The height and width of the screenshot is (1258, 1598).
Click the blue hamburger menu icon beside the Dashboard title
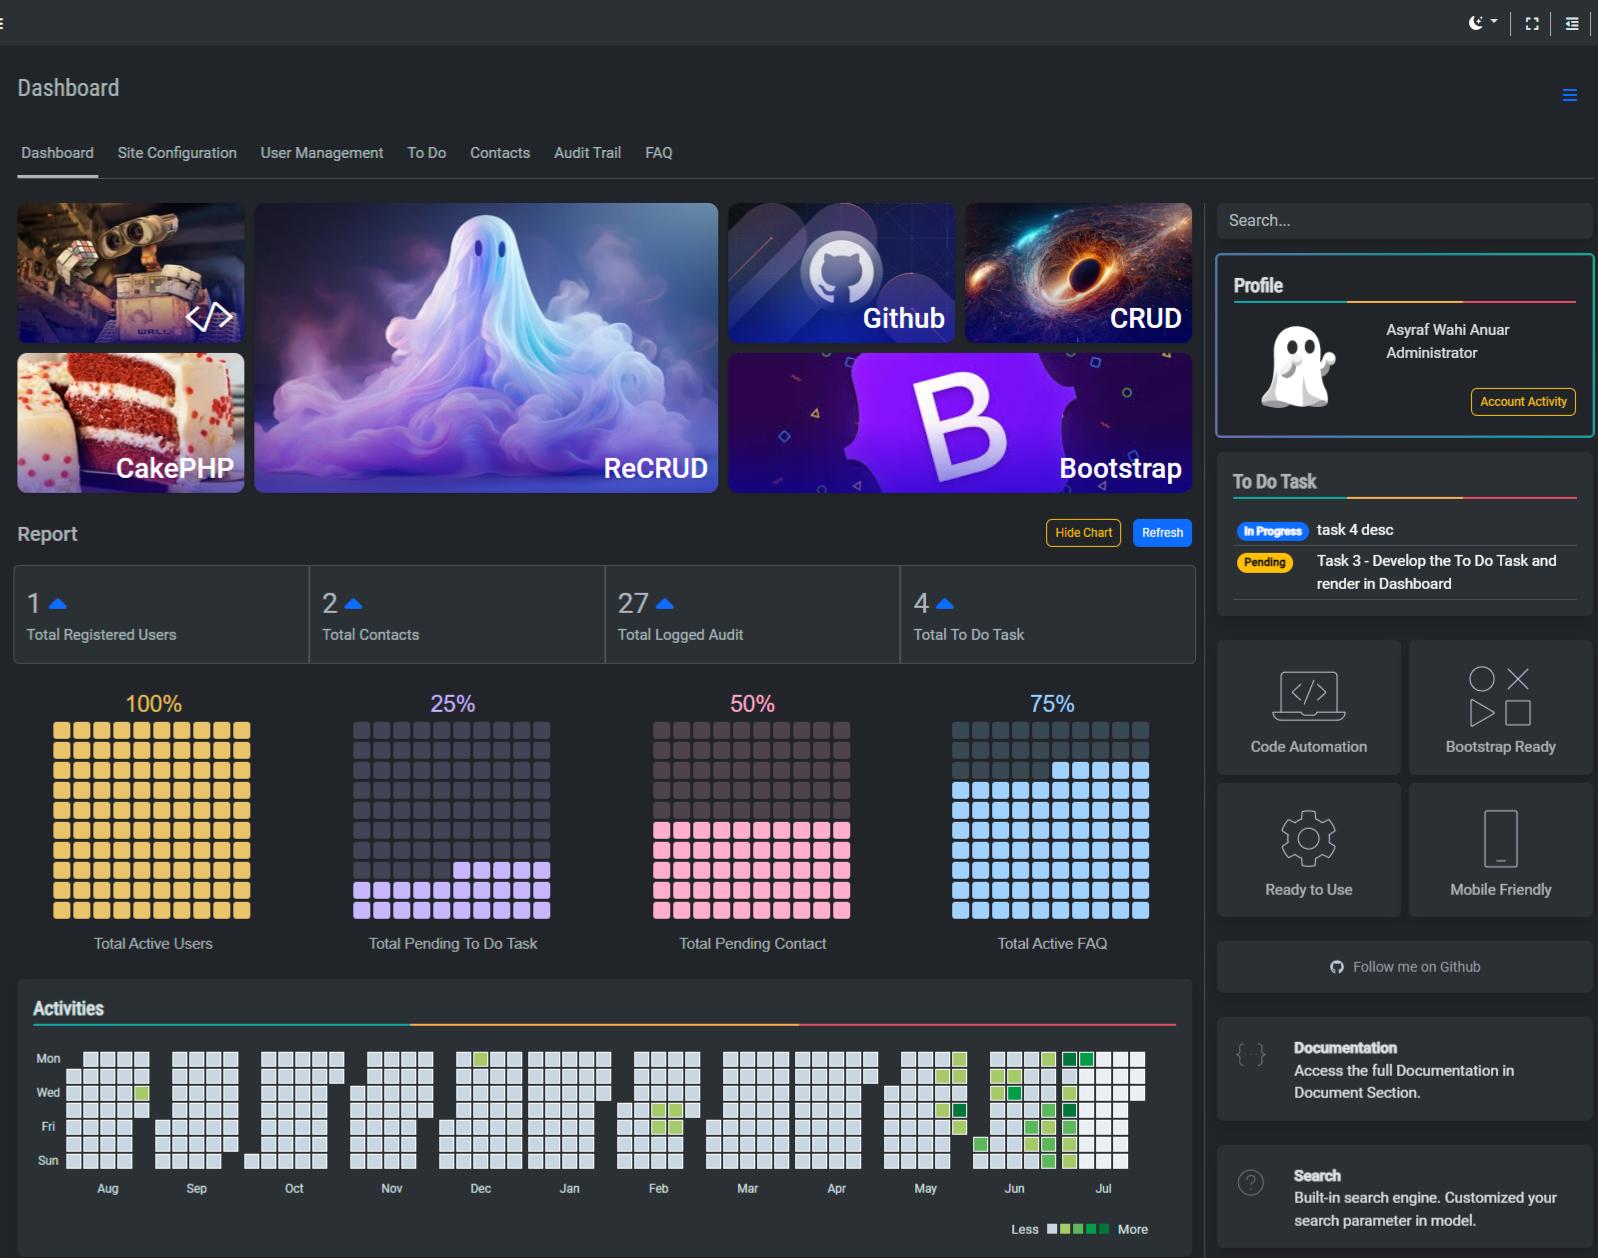click(1569, 95)
